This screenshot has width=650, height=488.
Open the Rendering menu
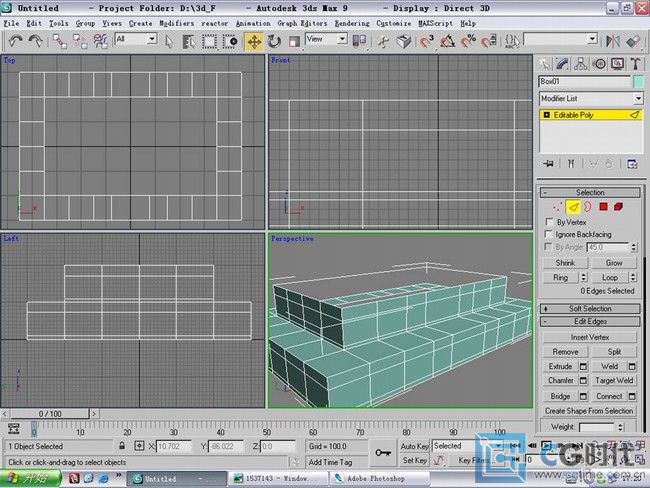tap(352, 24)
